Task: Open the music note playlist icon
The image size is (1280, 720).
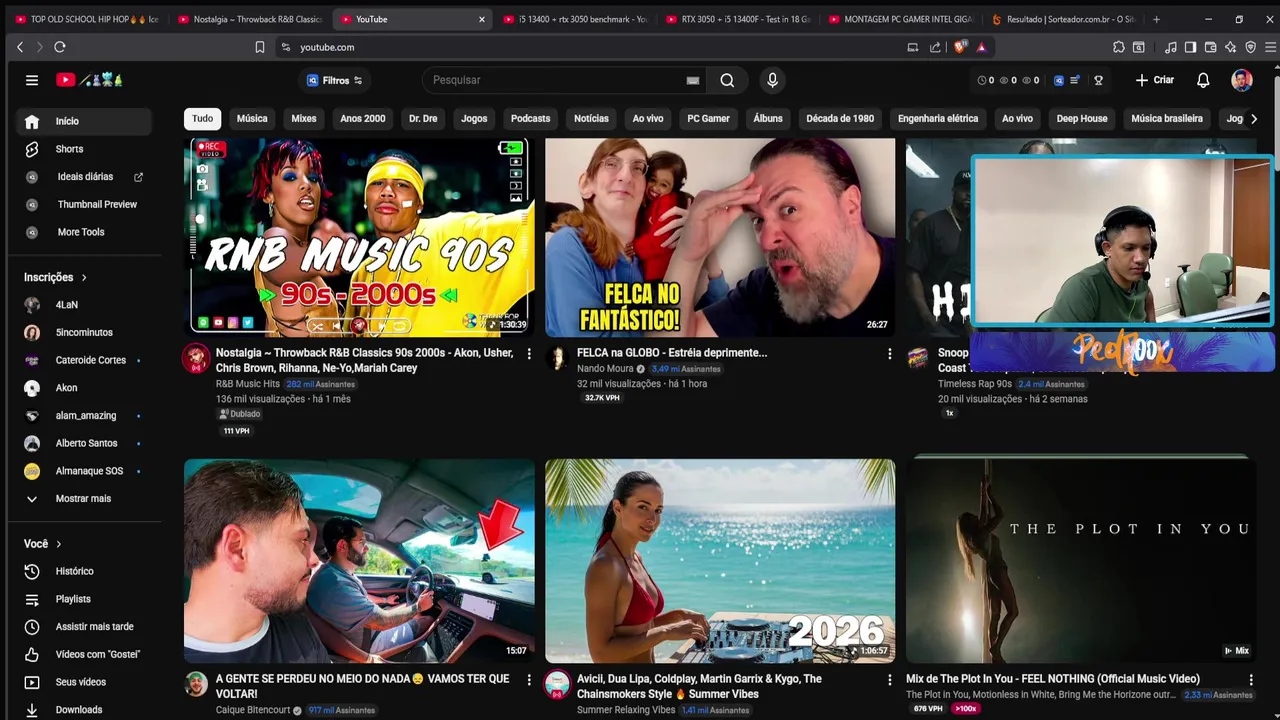Action: (x=1171, y=47)
